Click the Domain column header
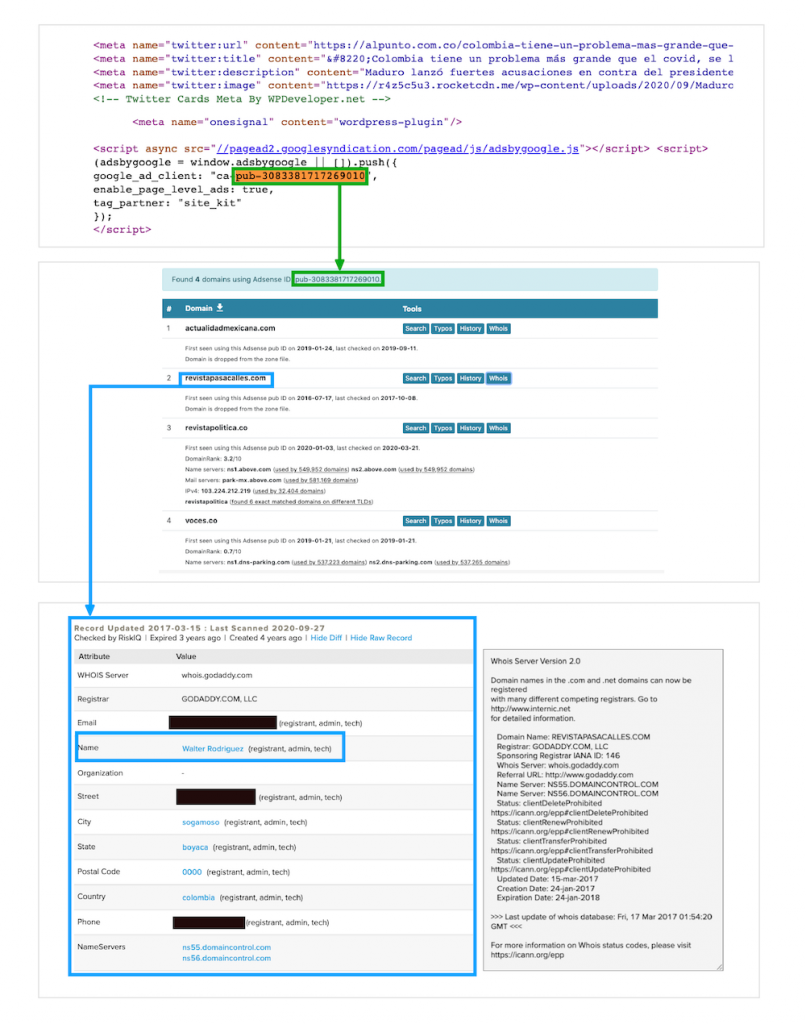This screenshot has width=806, height=1024. (199, 308)
